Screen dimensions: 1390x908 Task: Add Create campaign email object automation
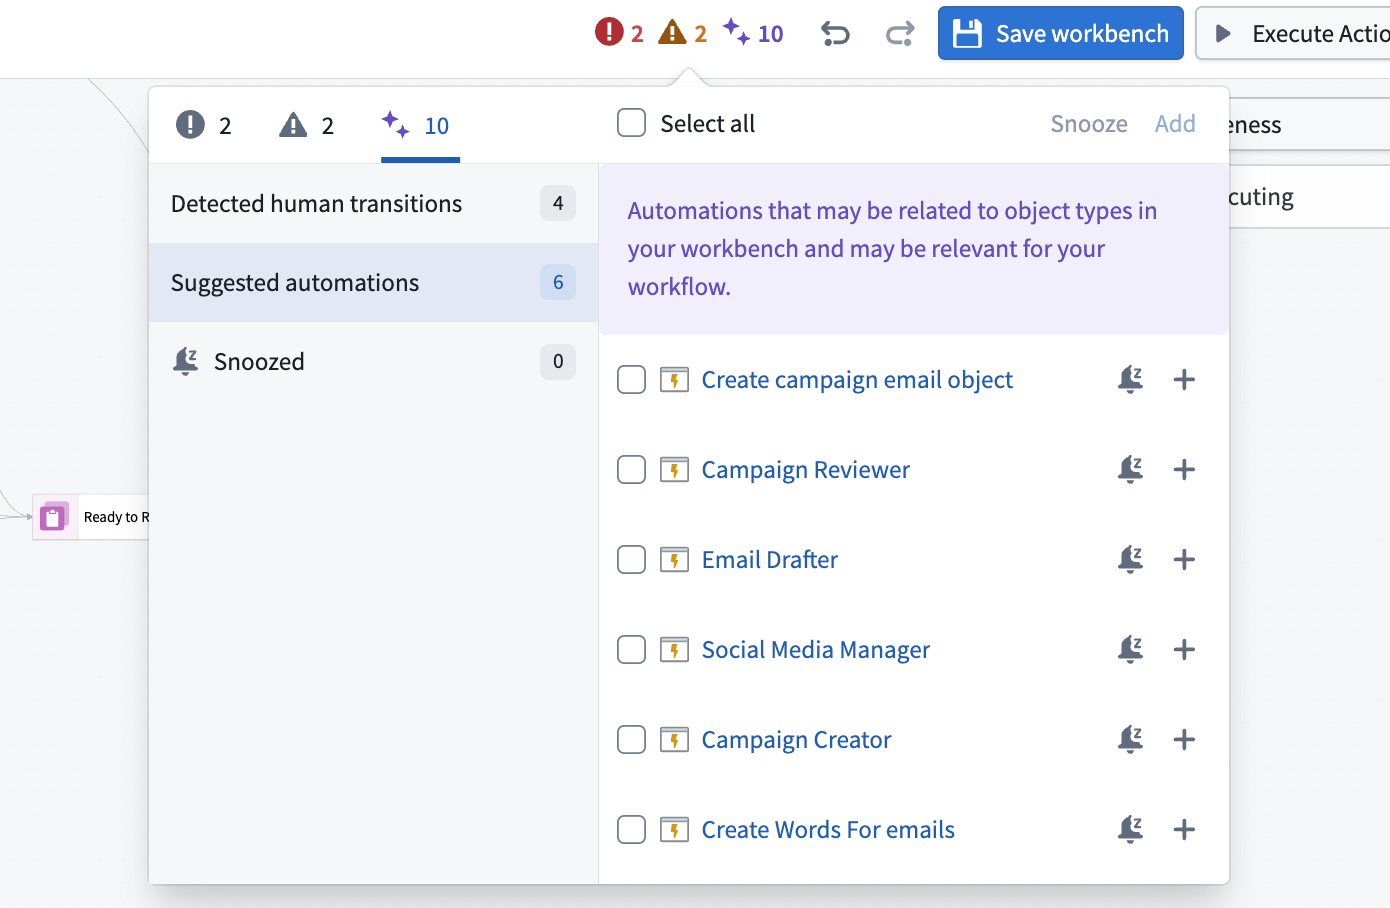click(1184, 380)
